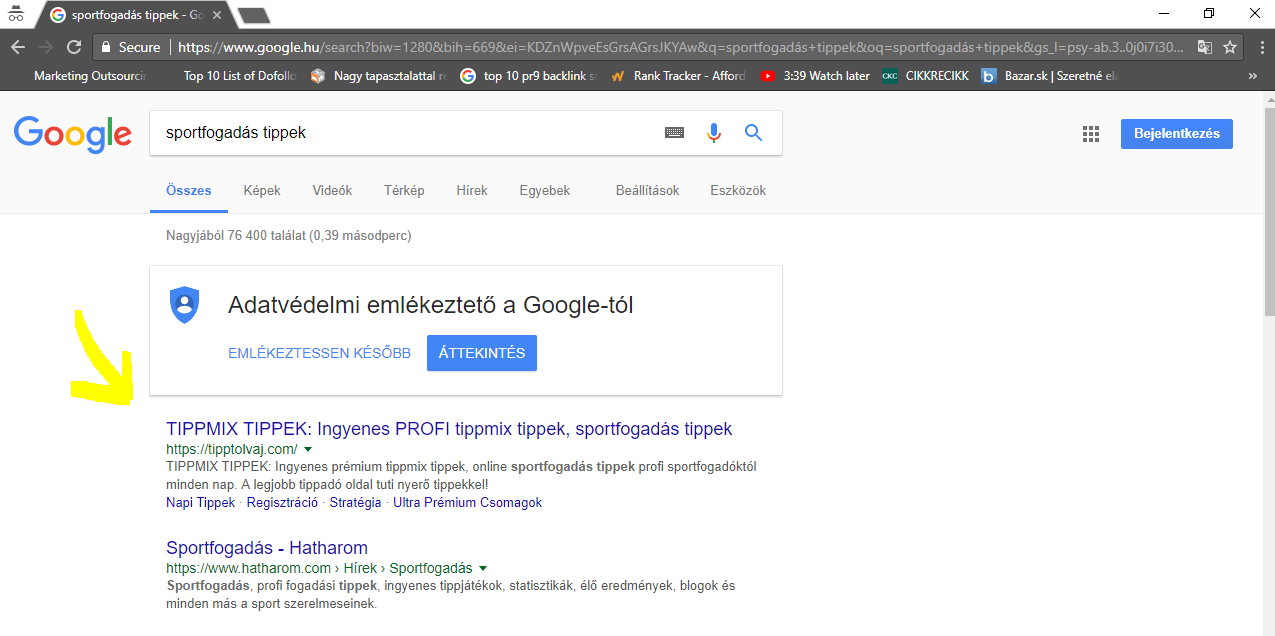This screenshot has width=1275, height=636.
Task: Click the incognito window icon
Action: tap(15, 14)
